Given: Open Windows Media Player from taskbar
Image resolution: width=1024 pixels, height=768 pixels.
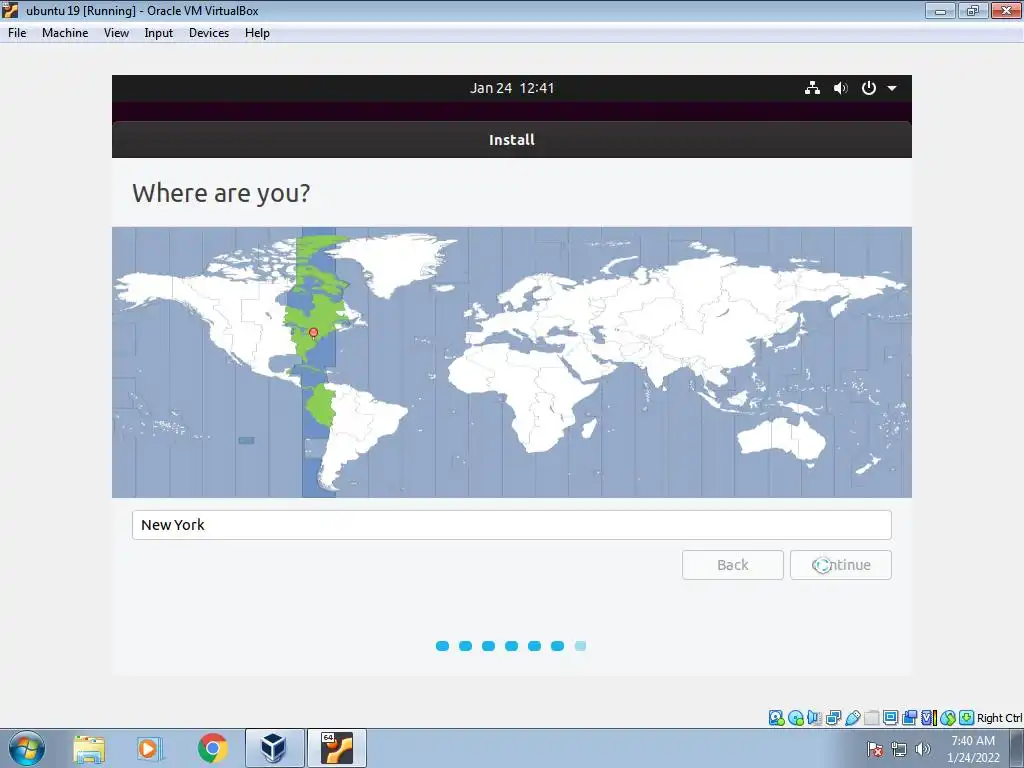Looking at the screenshot, I should click(149, 748).
